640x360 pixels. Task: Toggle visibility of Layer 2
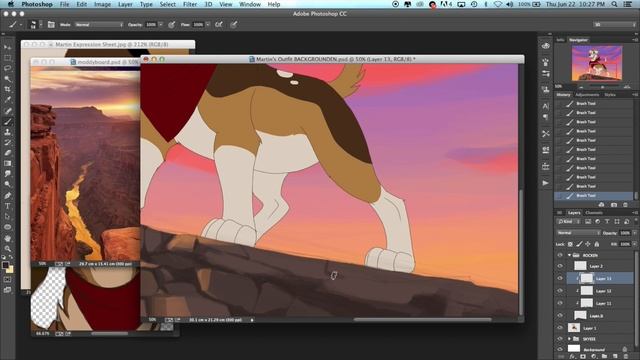click(560, 266)
